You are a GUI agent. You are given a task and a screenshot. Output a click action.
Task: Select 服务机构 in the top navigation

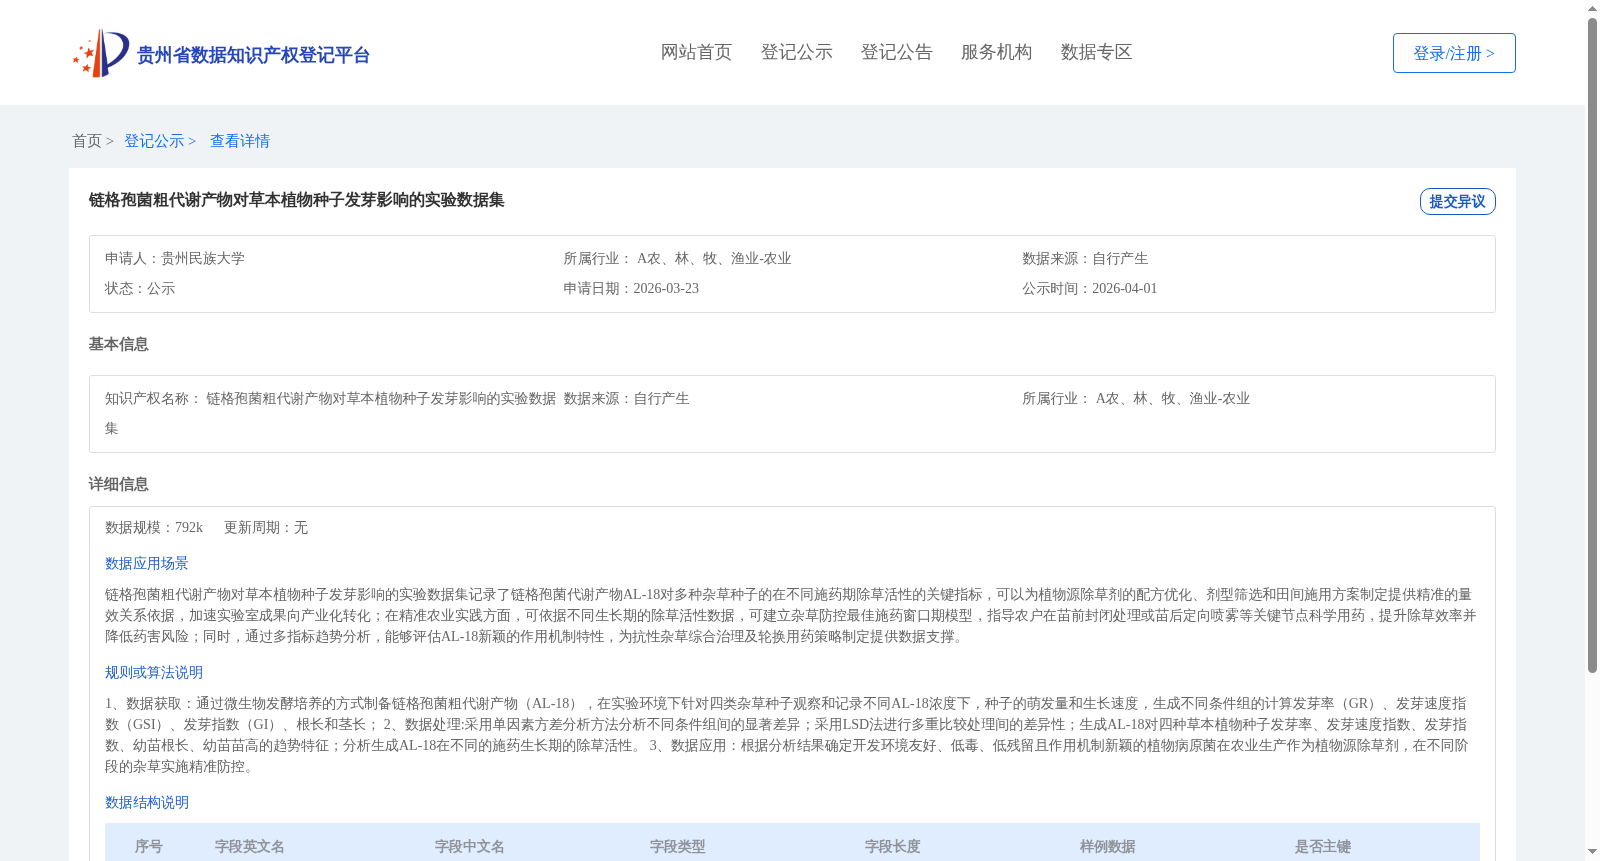[996, 52]
